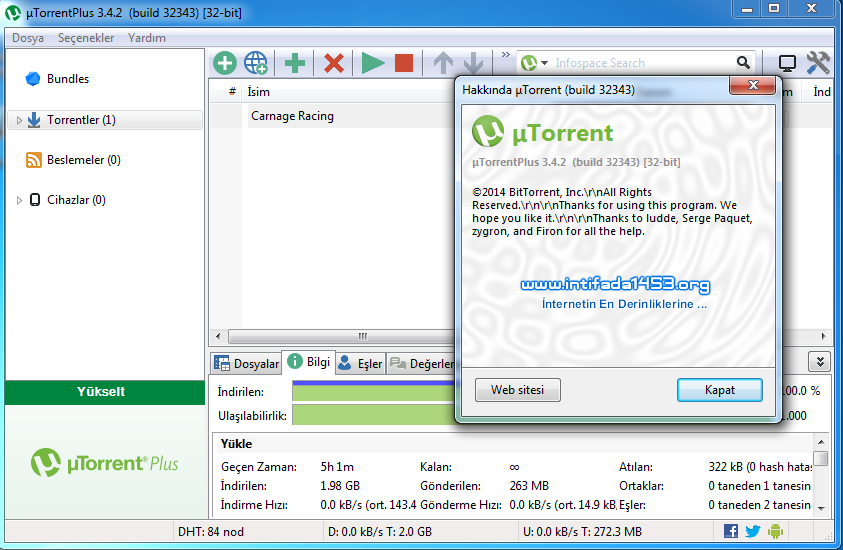Switch to the Değerler tab
Viewport: 843px width, 550px height.
click(422, 364)
